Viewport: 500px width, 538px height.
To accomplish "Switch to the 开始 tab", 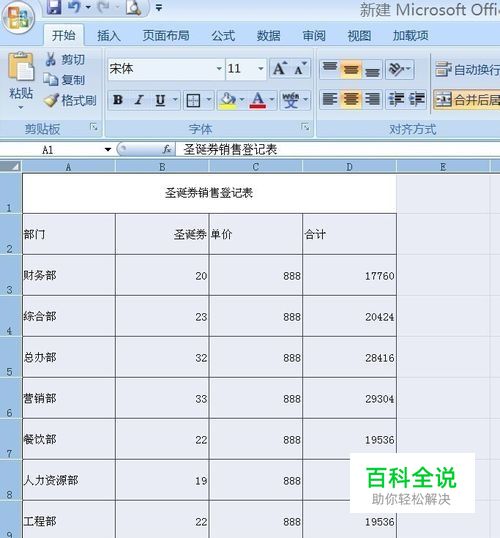I will (x=63, y=35).
